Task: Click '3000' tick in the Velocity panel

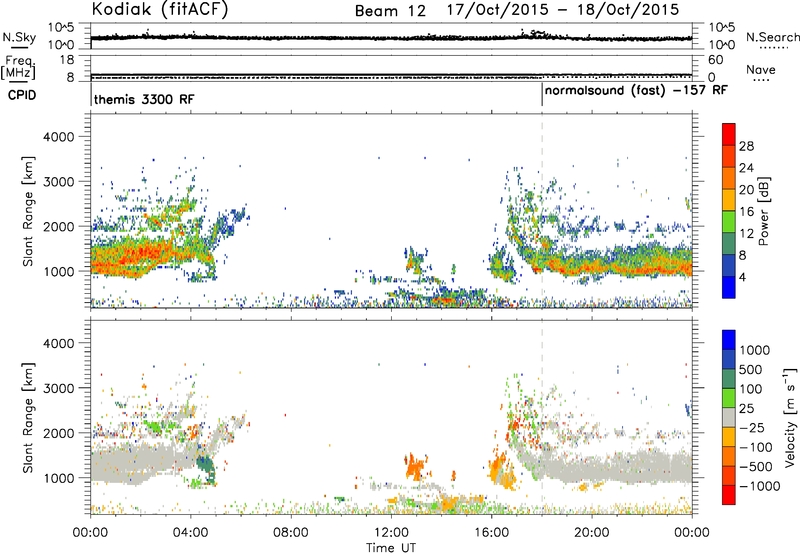Action: coord(59,388)
